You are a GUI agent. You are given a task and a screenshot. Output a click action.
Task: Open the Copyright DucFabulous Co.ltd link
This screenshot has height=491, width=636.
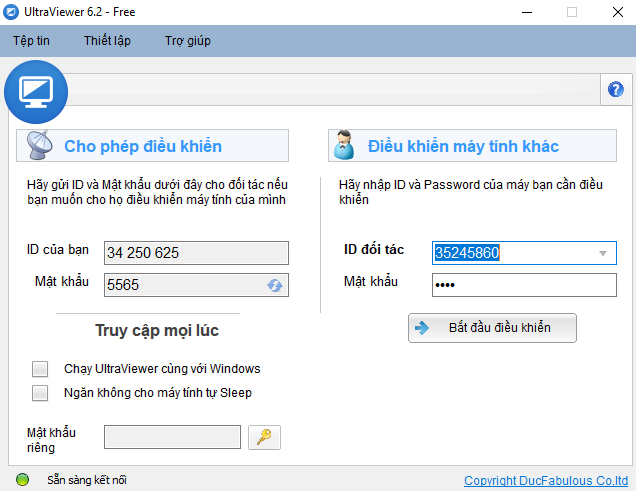tap(546, 481)
